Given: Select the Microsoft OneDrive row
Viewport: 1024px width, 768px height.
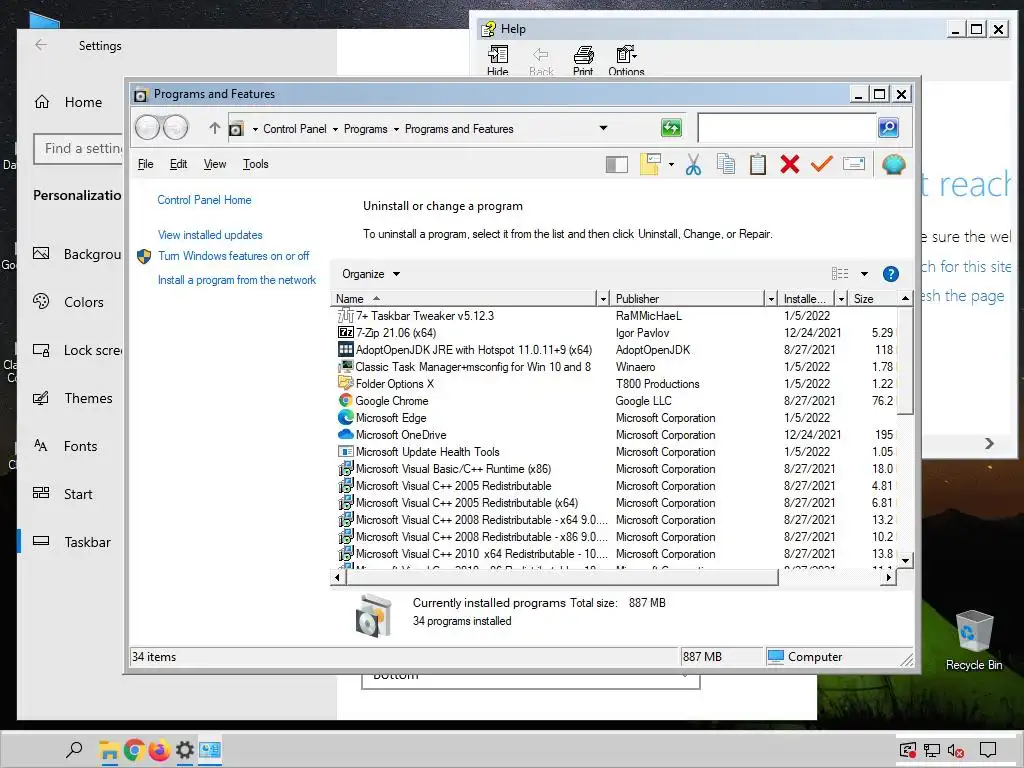Looking at the screenshot, I should pos(616,435).
